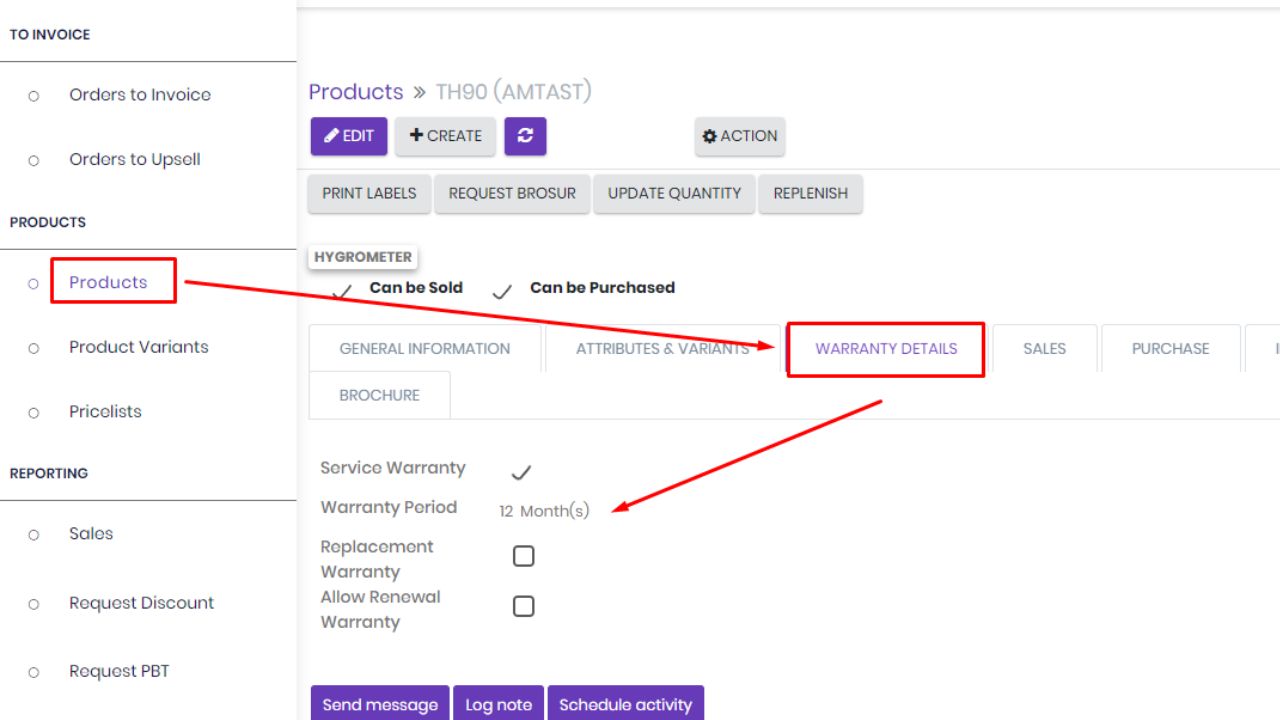The width and height of the screenshot is (1280, 720).
Task: Open Orders to Invoice menu item
Action: (x=140, y=95)
